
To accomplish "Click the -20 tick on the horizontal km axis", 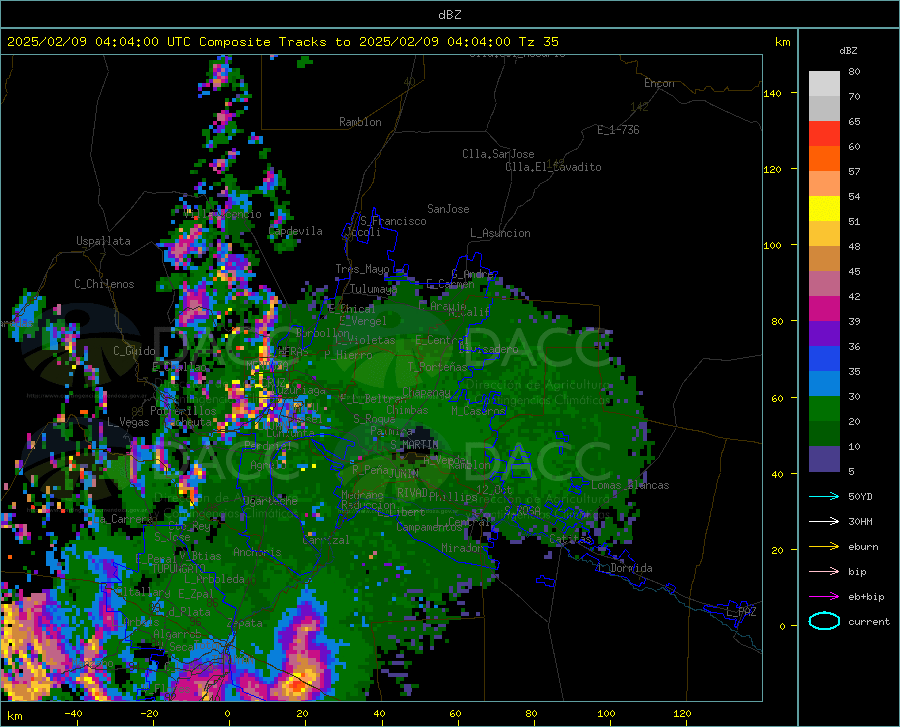I will (x=149, y=714).
